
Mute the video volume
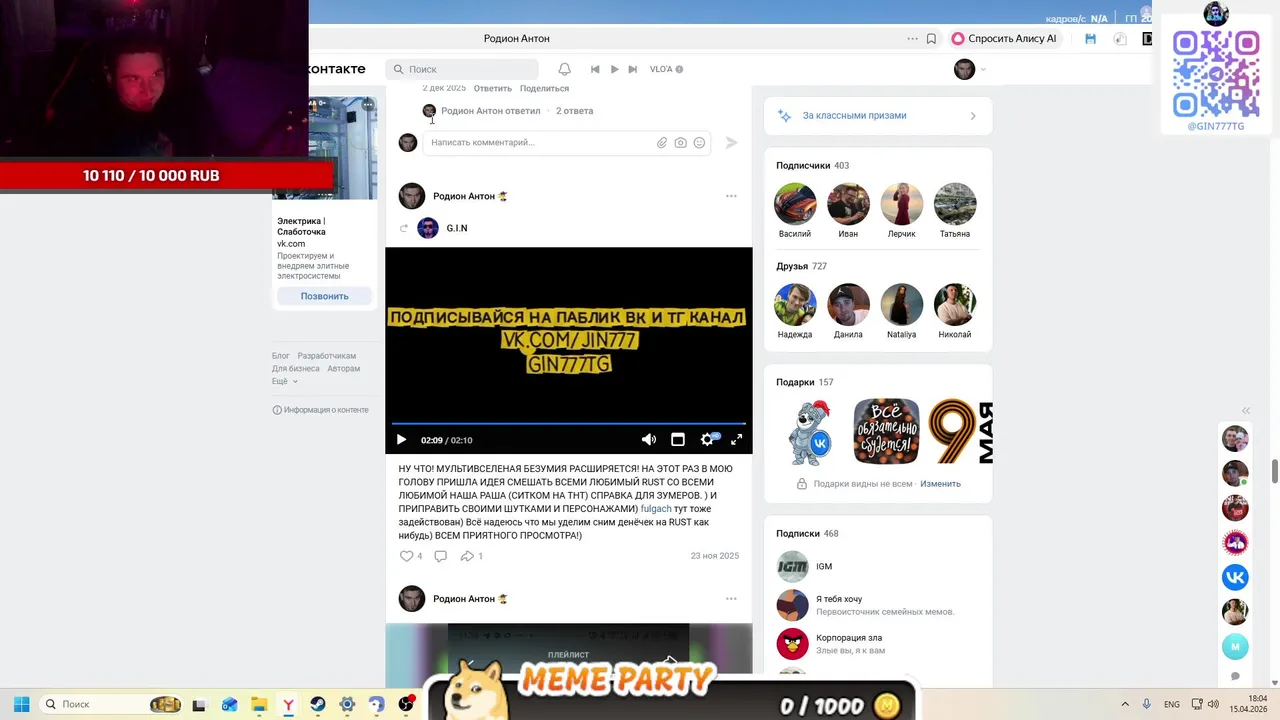point(649,440)
